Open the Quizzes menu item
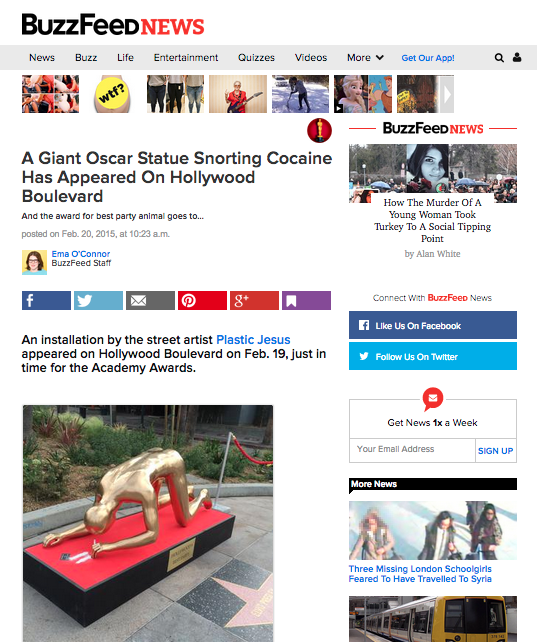This screenshot has width=537, height=642. pyautogui.click(x=256, y=58)
